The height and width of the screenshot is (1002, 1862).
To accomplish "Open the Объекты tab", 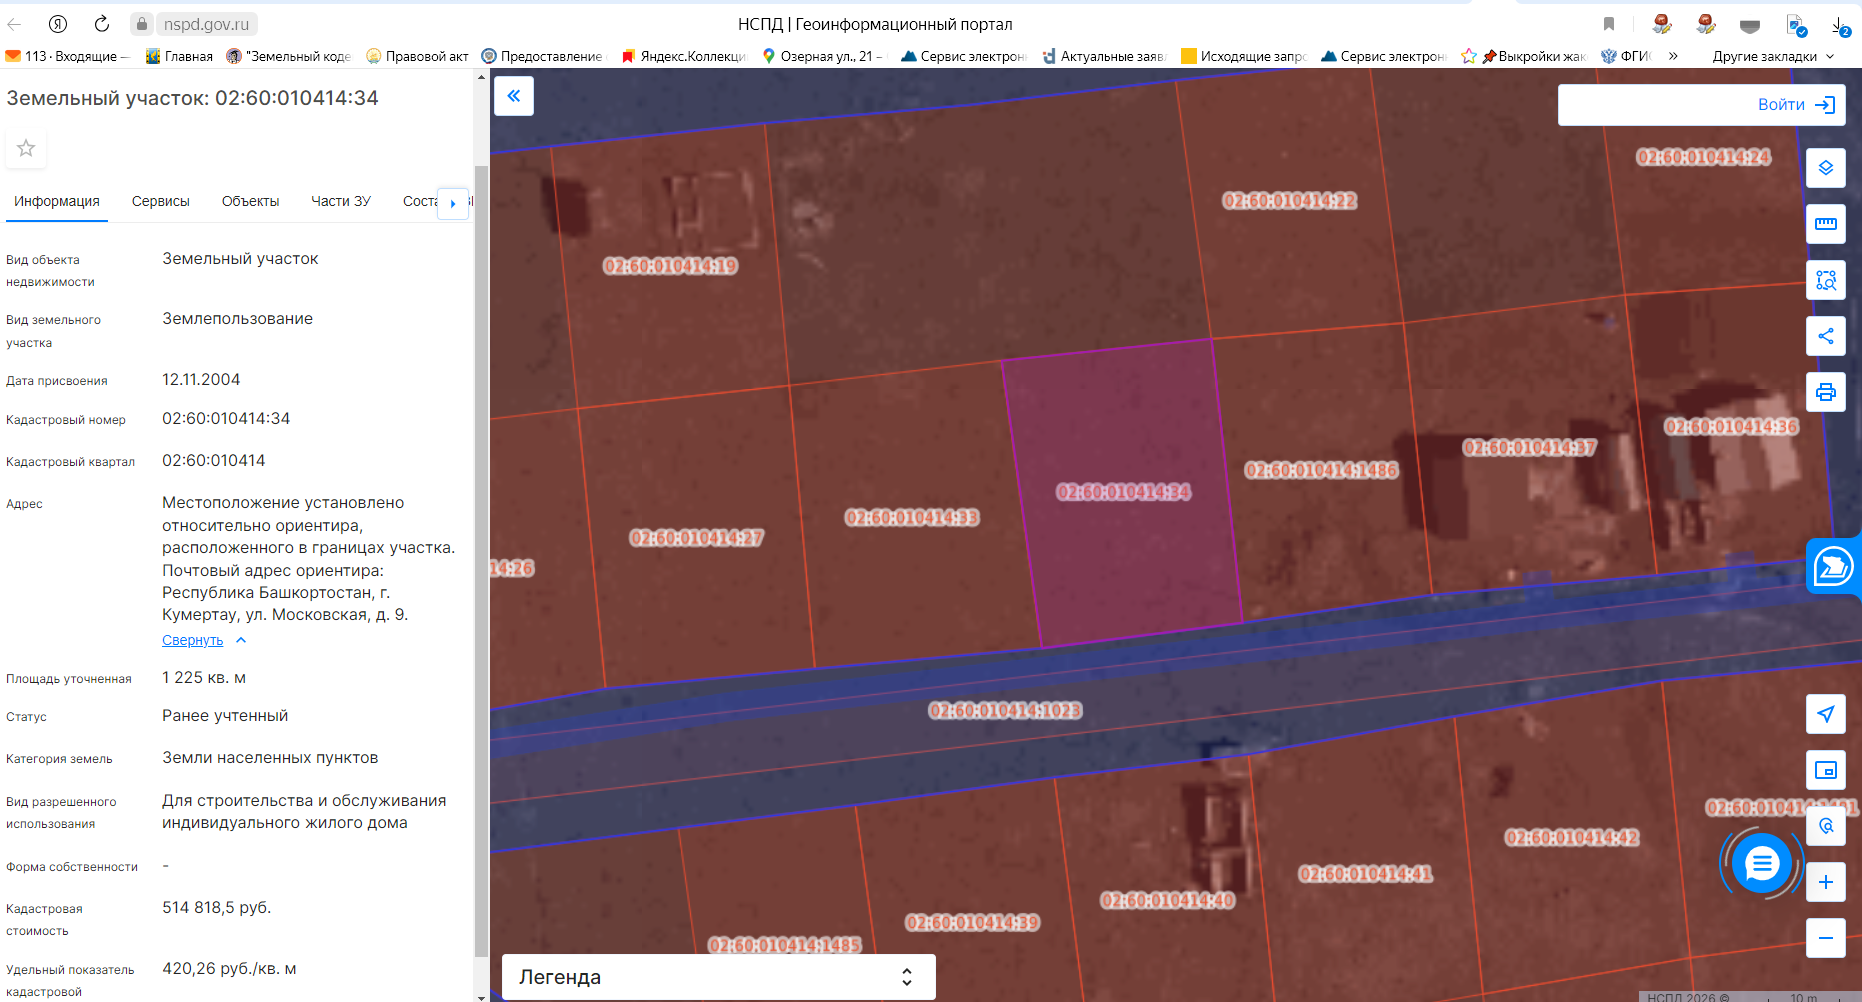I will pyautogui.click(x=250, y=201).
